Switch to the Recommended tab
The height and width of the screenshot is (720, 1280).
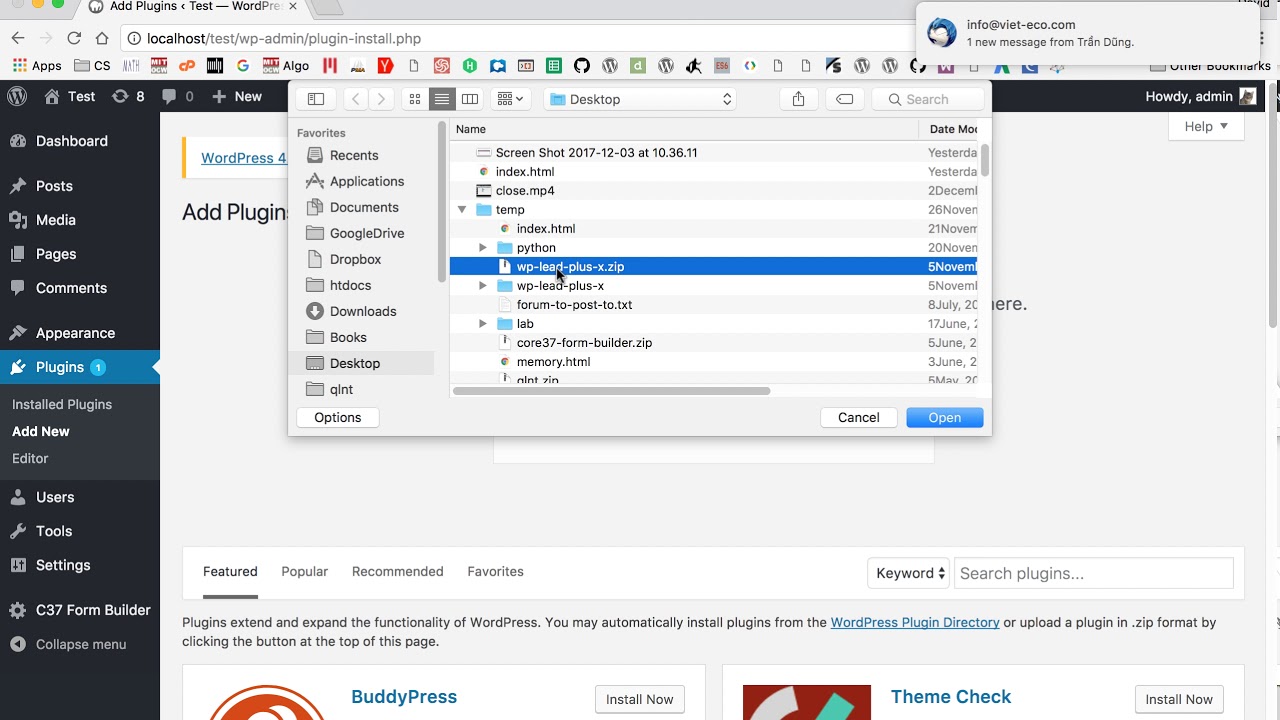397,572
